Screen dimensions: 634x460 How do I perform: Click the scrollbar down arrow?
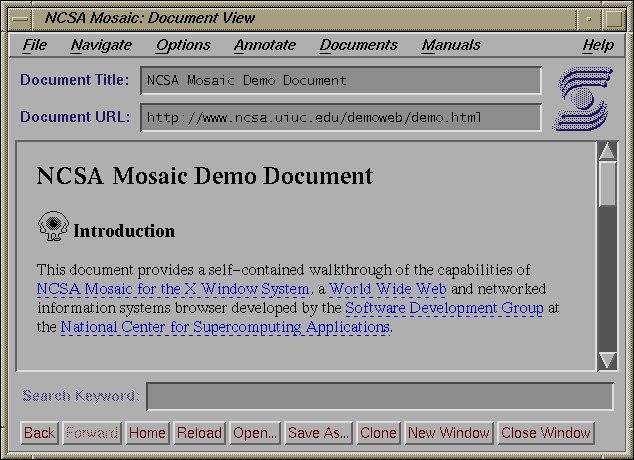click(x=607, y=360)
